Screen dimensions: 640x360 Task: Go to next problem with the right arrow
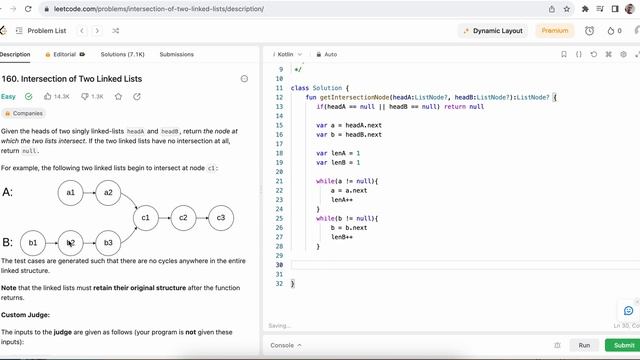click(97, 31)
